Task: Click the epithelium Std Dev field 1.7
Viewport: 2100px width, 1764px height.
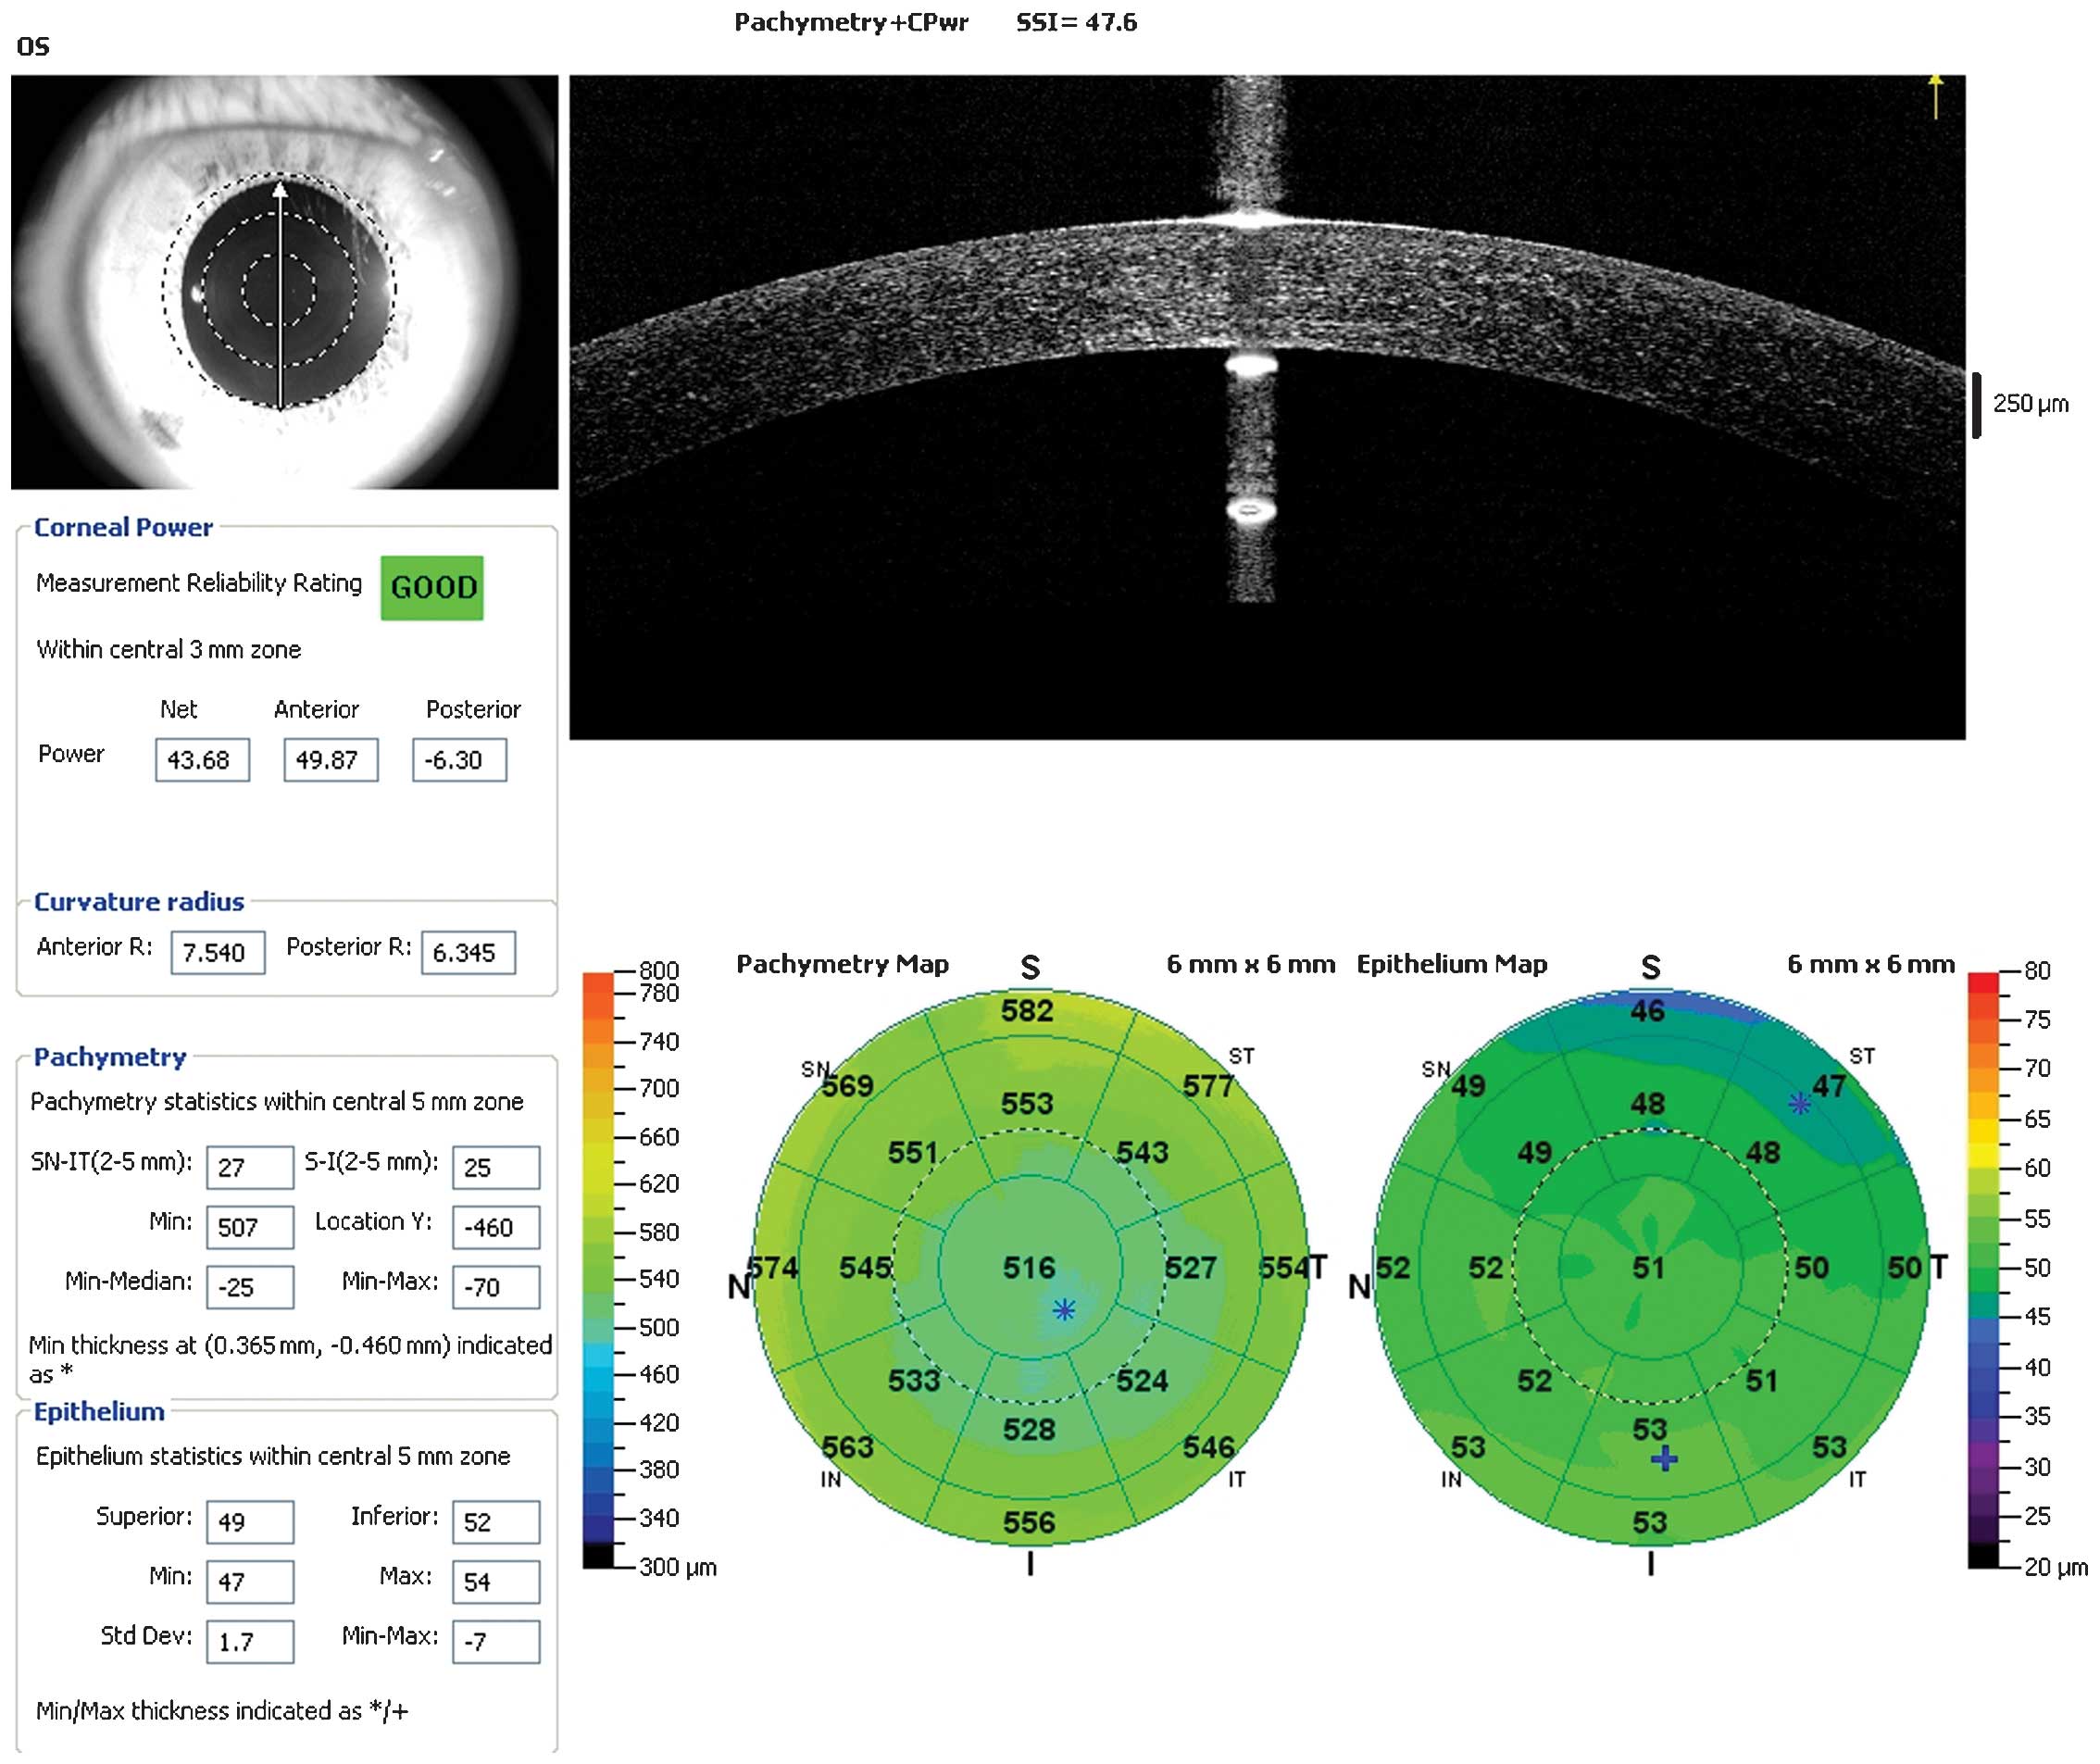Action: pos(249,1641)
